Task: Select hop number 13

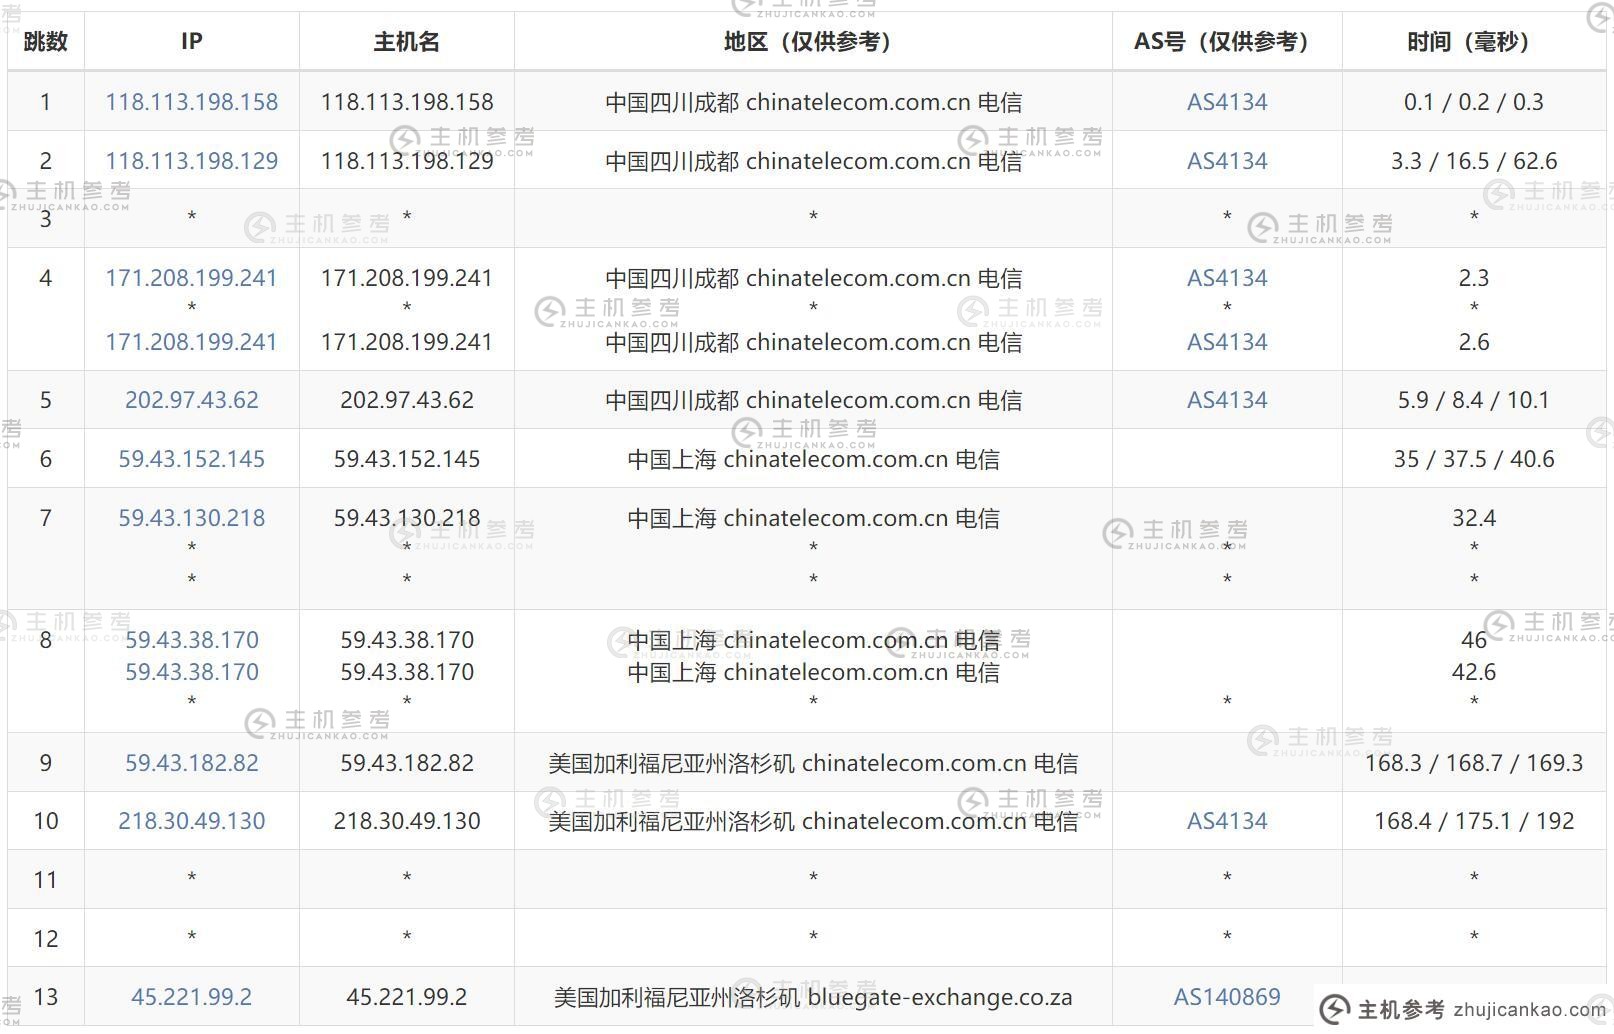Action: [x=46, y=997]
